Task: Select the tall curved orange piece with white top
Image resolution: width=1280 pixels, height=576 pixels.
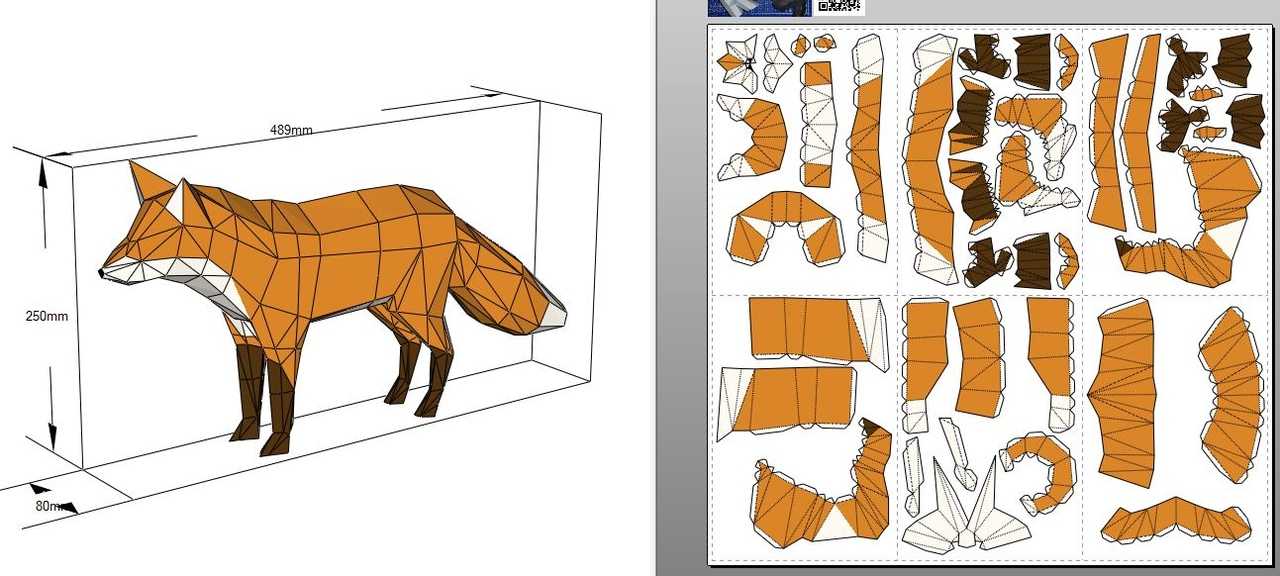Action: [930, 160]
